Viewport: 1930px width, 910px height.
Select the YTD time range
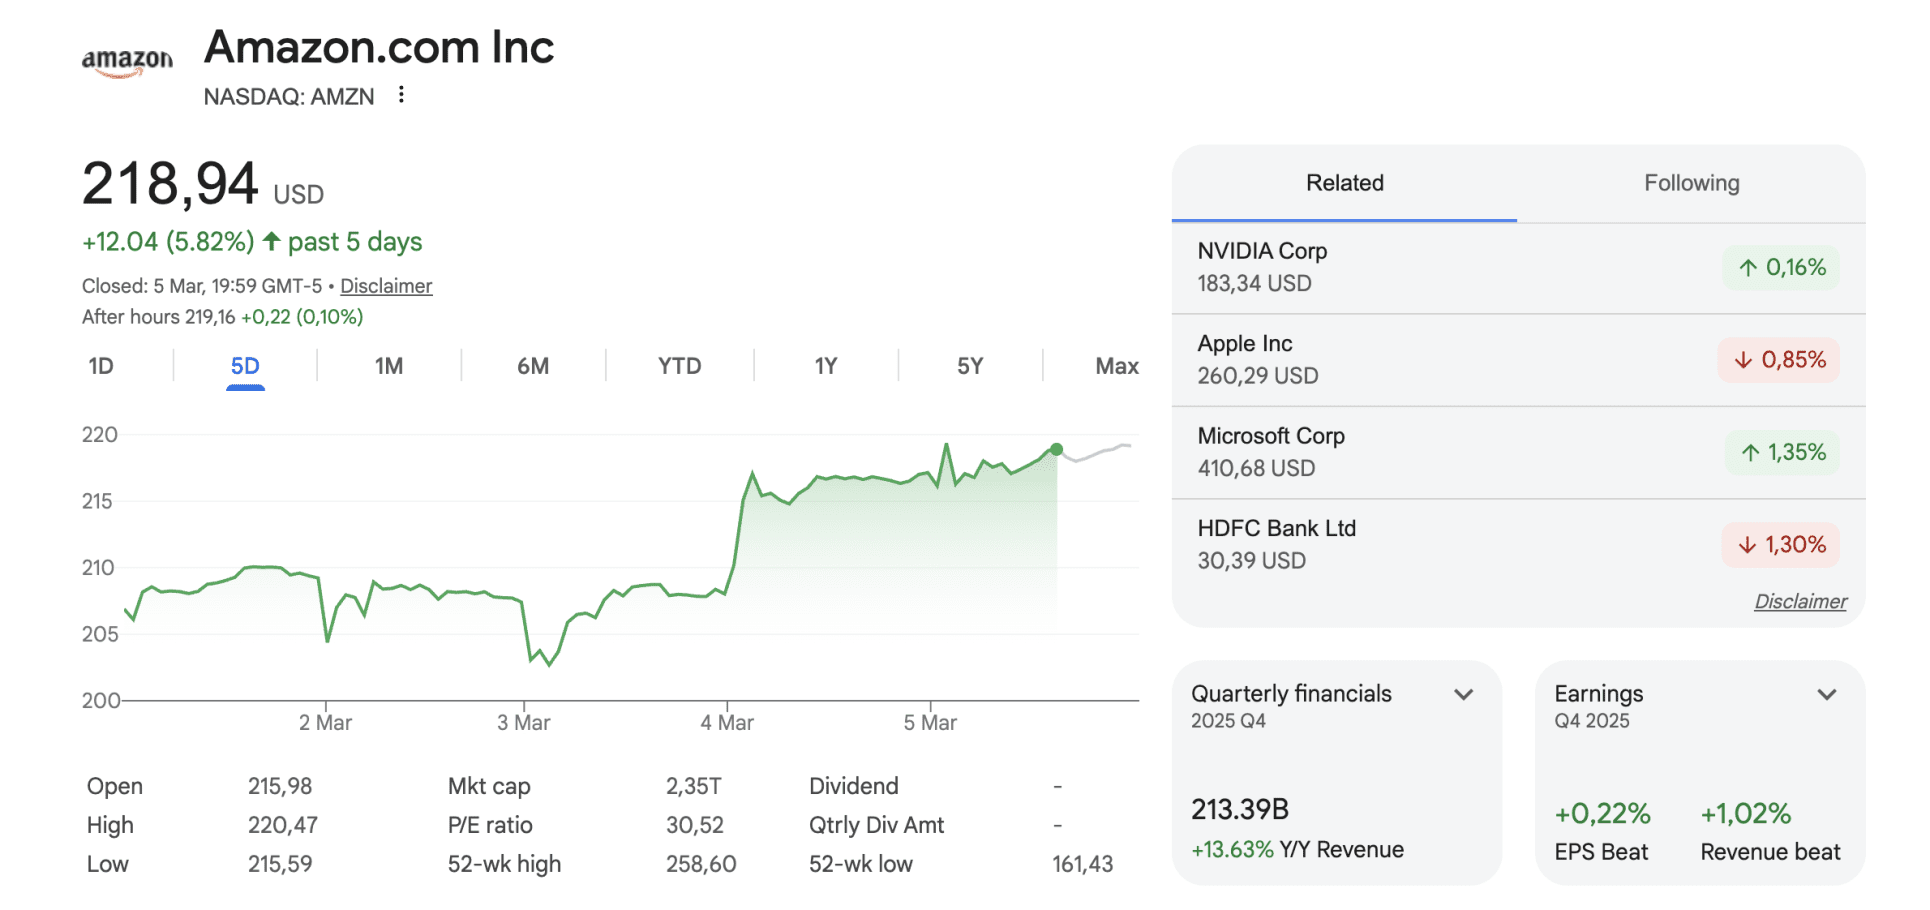coord(679,366)
